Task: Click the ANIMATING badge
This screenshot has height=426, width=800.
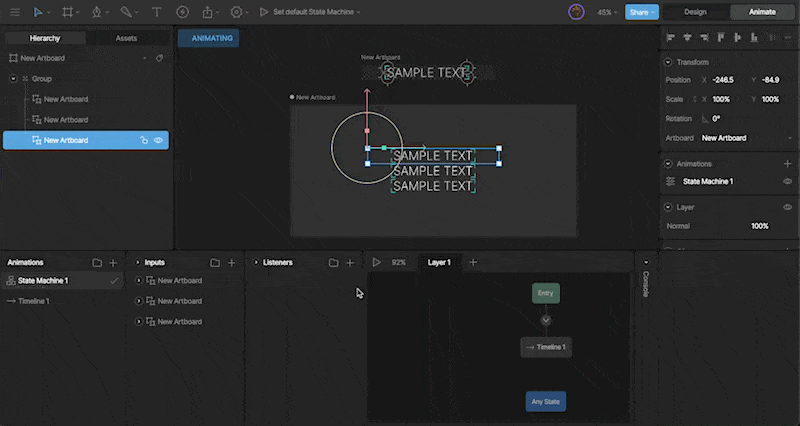Action: 208,38
